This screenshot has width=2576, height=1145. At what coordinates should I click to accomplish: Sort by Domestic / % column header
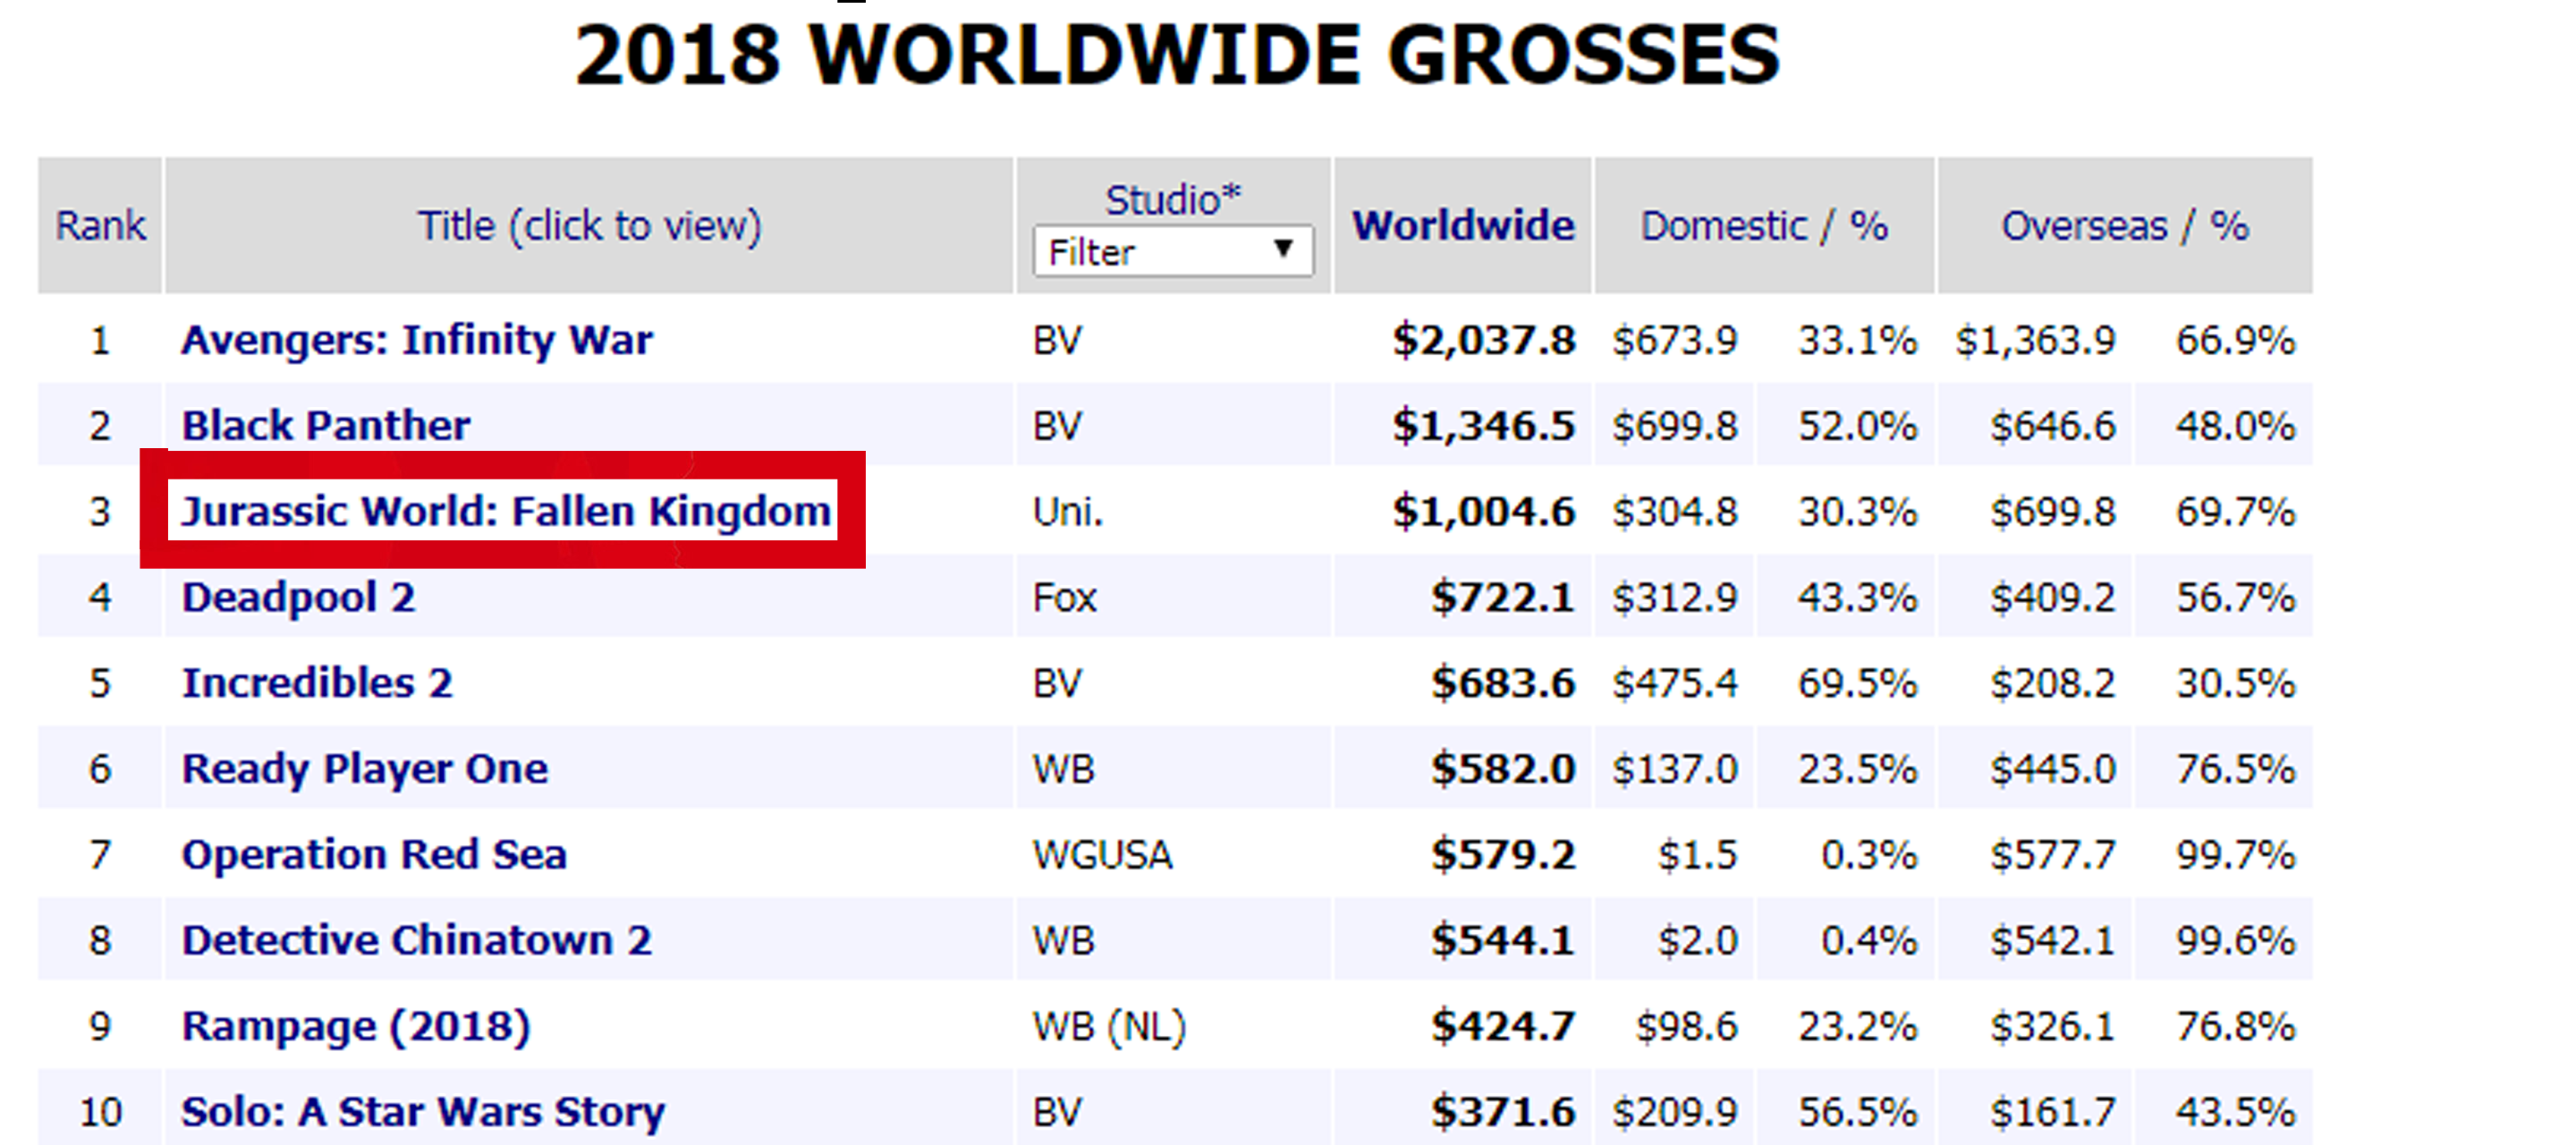[x=1764, y=225]
